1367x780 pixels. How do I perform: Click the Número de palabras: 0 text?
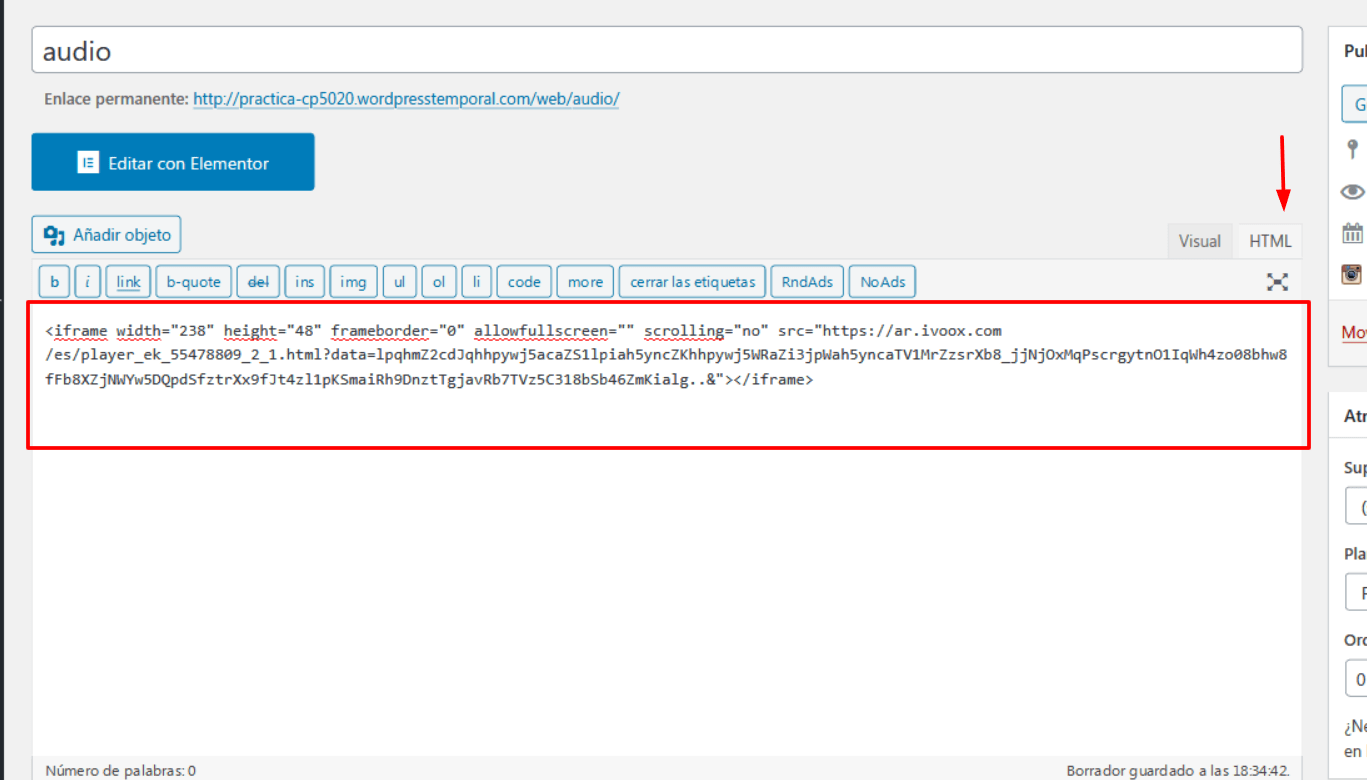120,771
